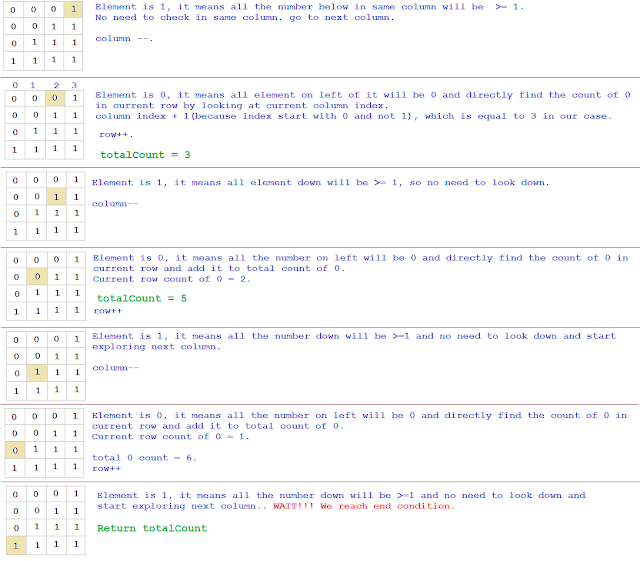The height and width of the screenshot is (561, 640).
Task: Click the line starting 'column index + 1(because'
Action: (353, 116)
